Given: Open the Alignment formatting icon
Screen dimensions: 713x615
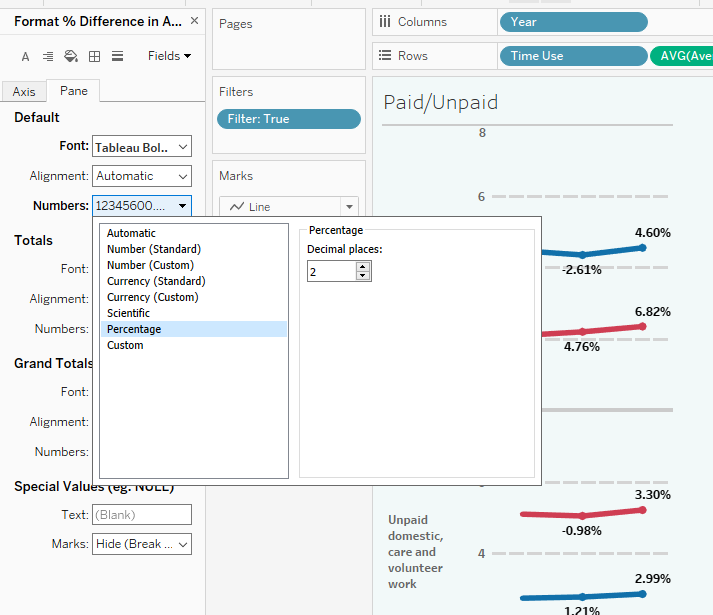Looking at the screenshot, I should 48,56.
